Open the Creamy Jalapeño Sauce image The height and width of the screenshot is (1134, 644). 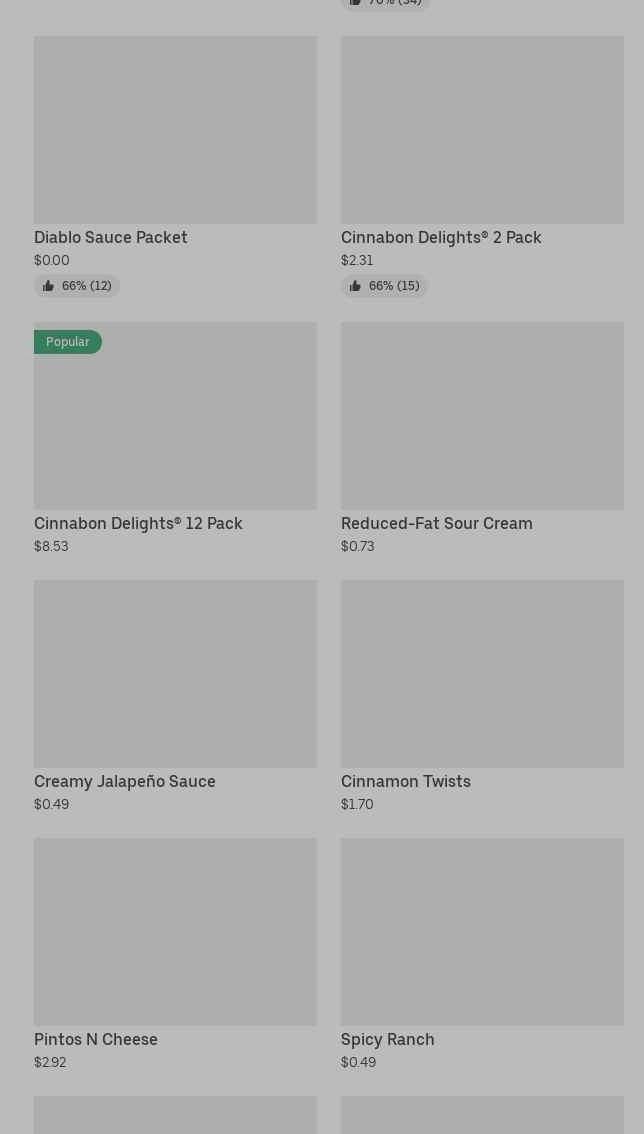175,673
